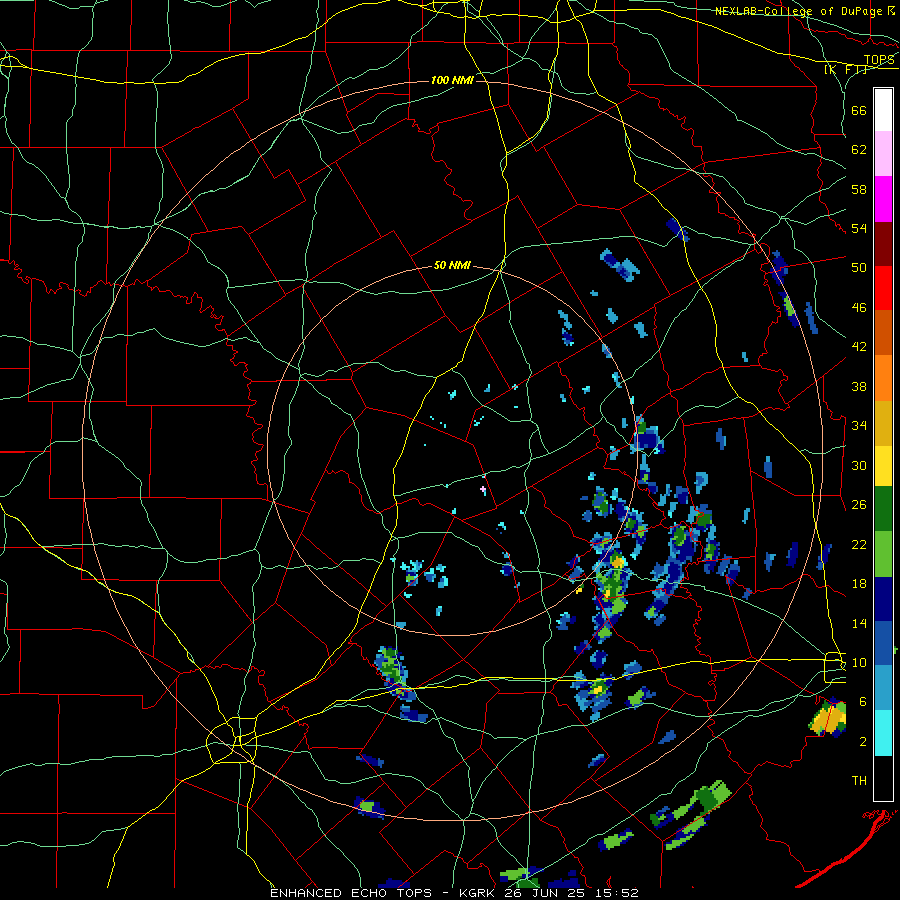Click the '54' legend value

(x=859, y=228)
